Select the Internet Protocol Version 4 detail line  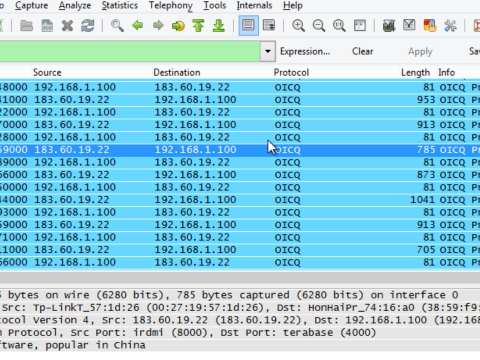[x=240, y=320]
